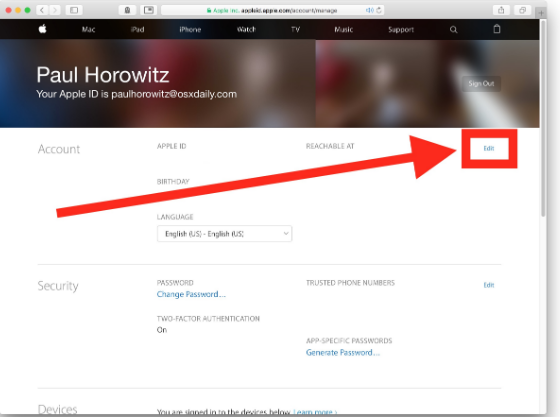Click the ghost-shaped toolbar extension icon
The image size is (560, 417).
(127, 10)
